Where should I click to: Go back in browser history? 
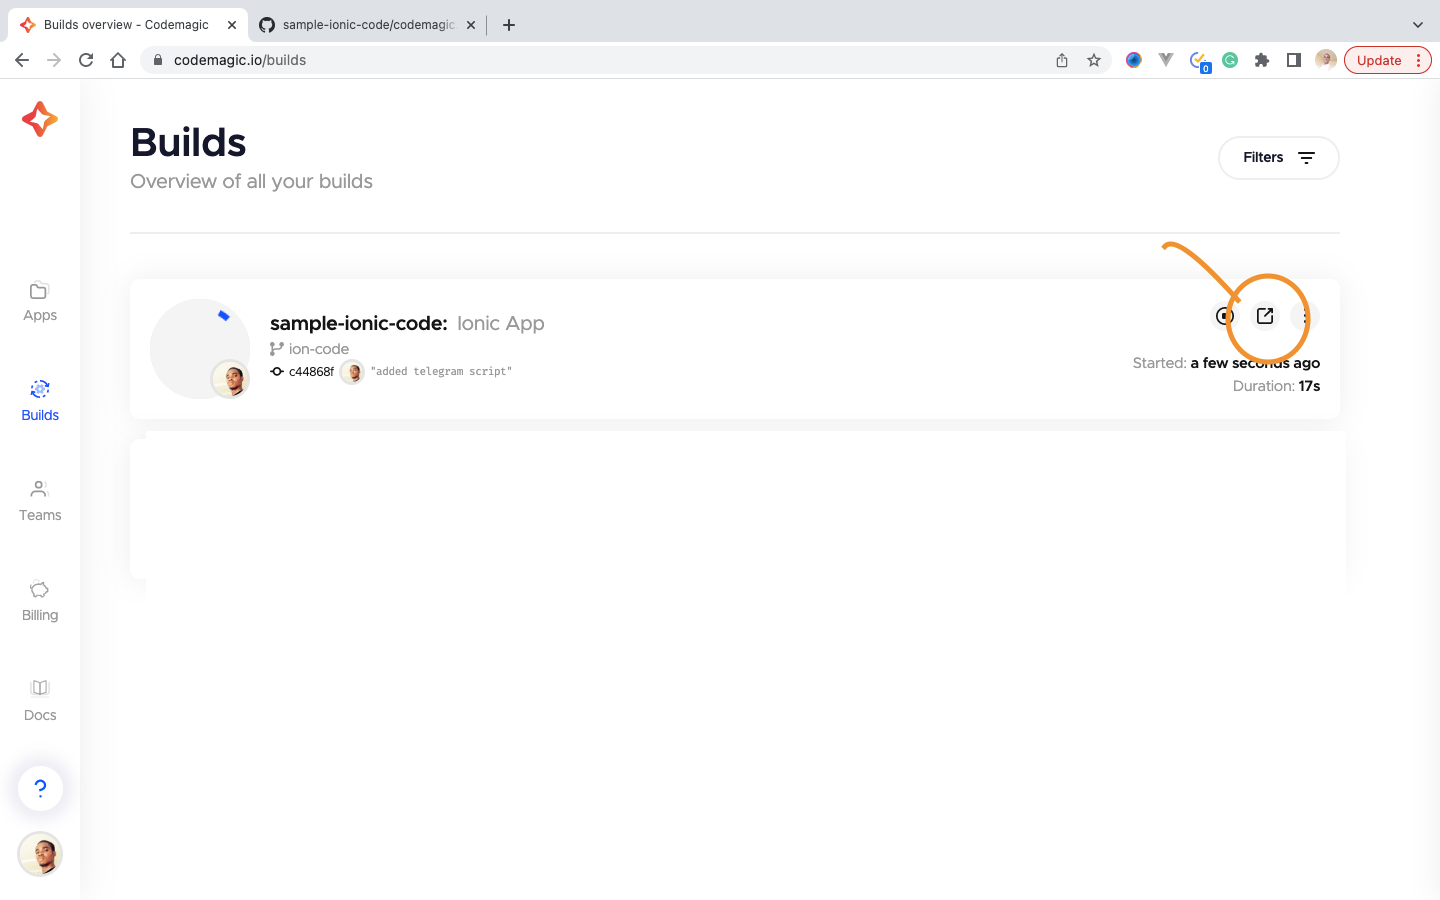click(22, 60)
